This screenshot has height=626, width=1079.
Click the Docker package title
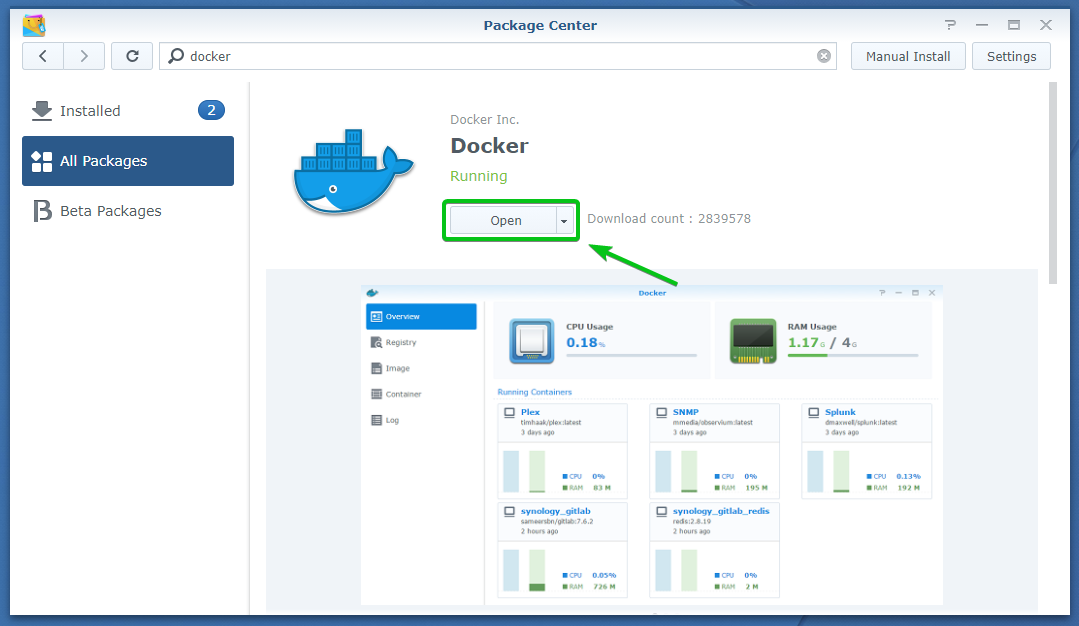pyautogui.click(x=489, y=146)
